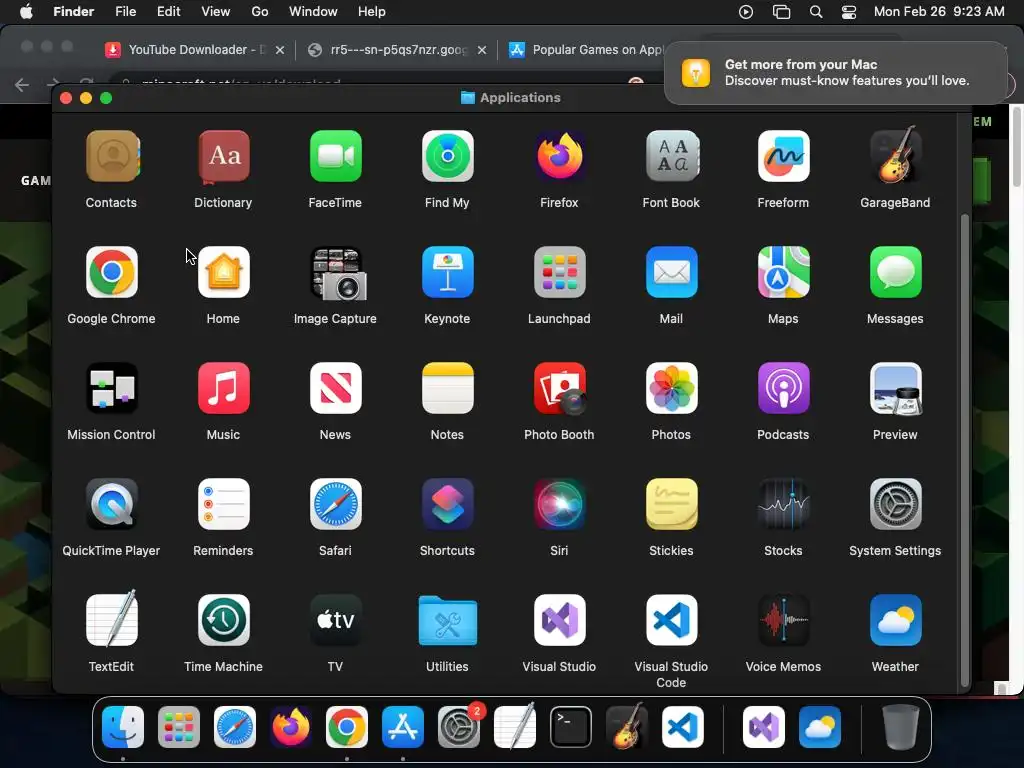Launch the Freeform app icon
The image size is (1024, 768).
coord(783,157)
